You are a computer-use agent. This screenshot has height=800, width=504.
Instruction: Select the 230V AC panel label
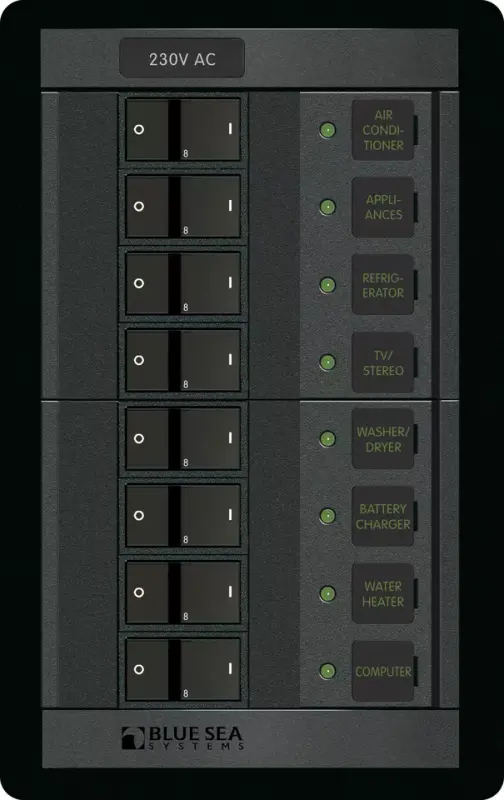tap(182, 59)
